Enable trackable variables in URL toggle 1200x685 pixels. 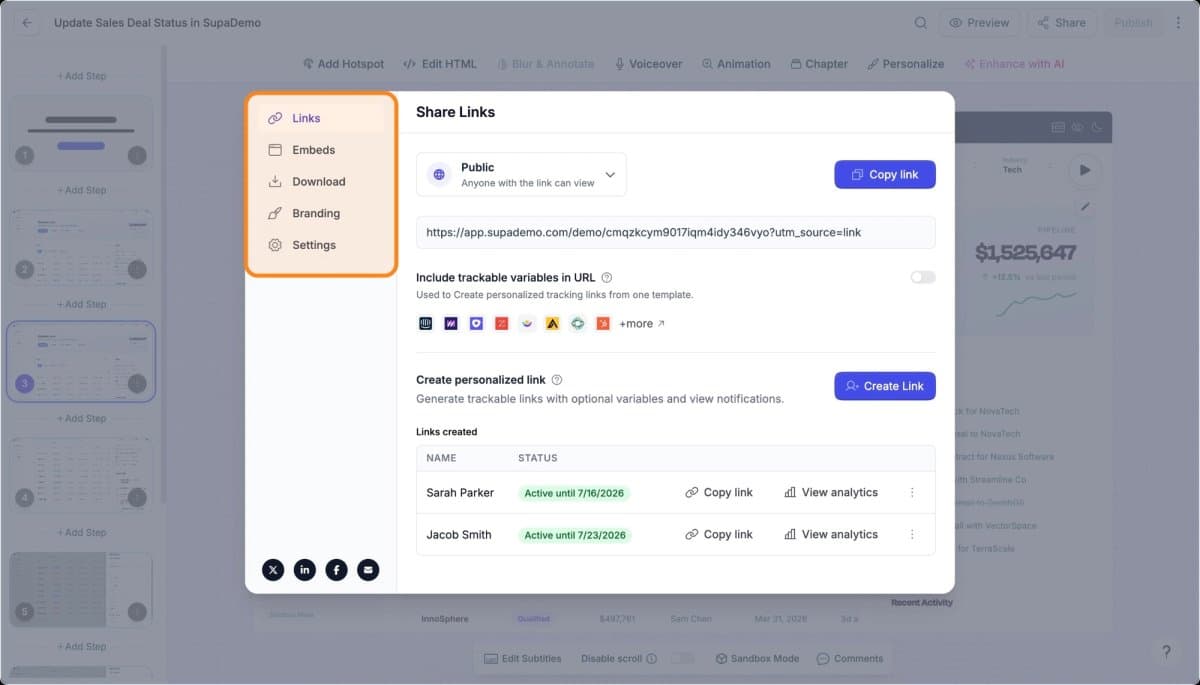[x=922, y=277]
